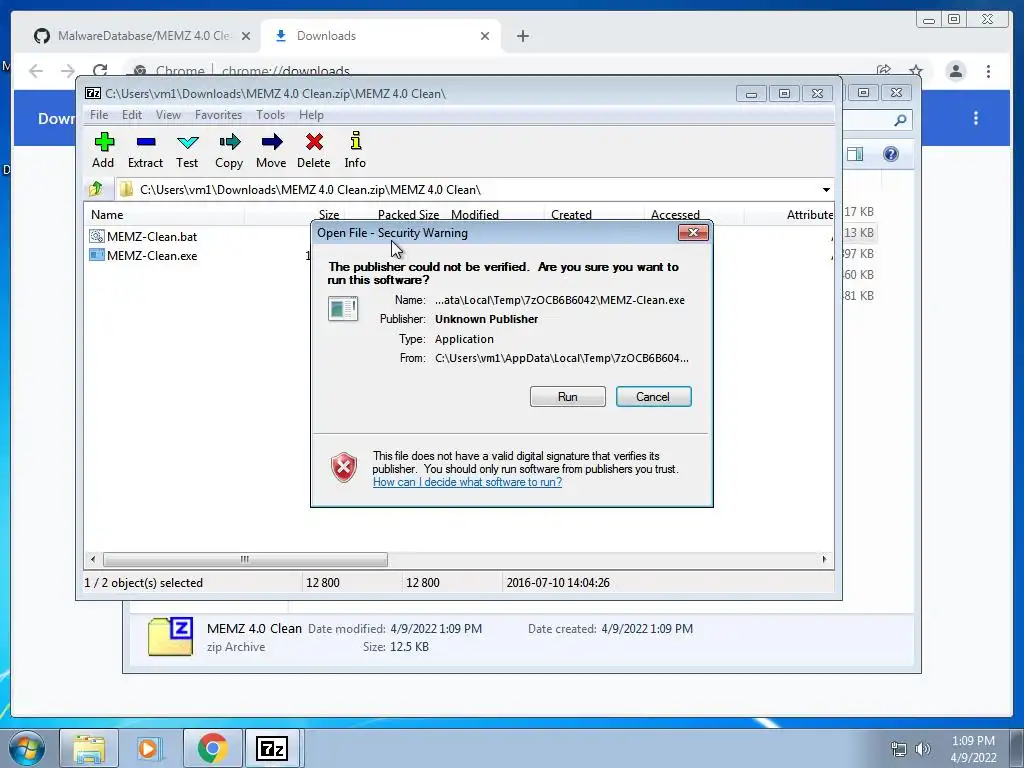Sort file list by Created column

(571, 214)
